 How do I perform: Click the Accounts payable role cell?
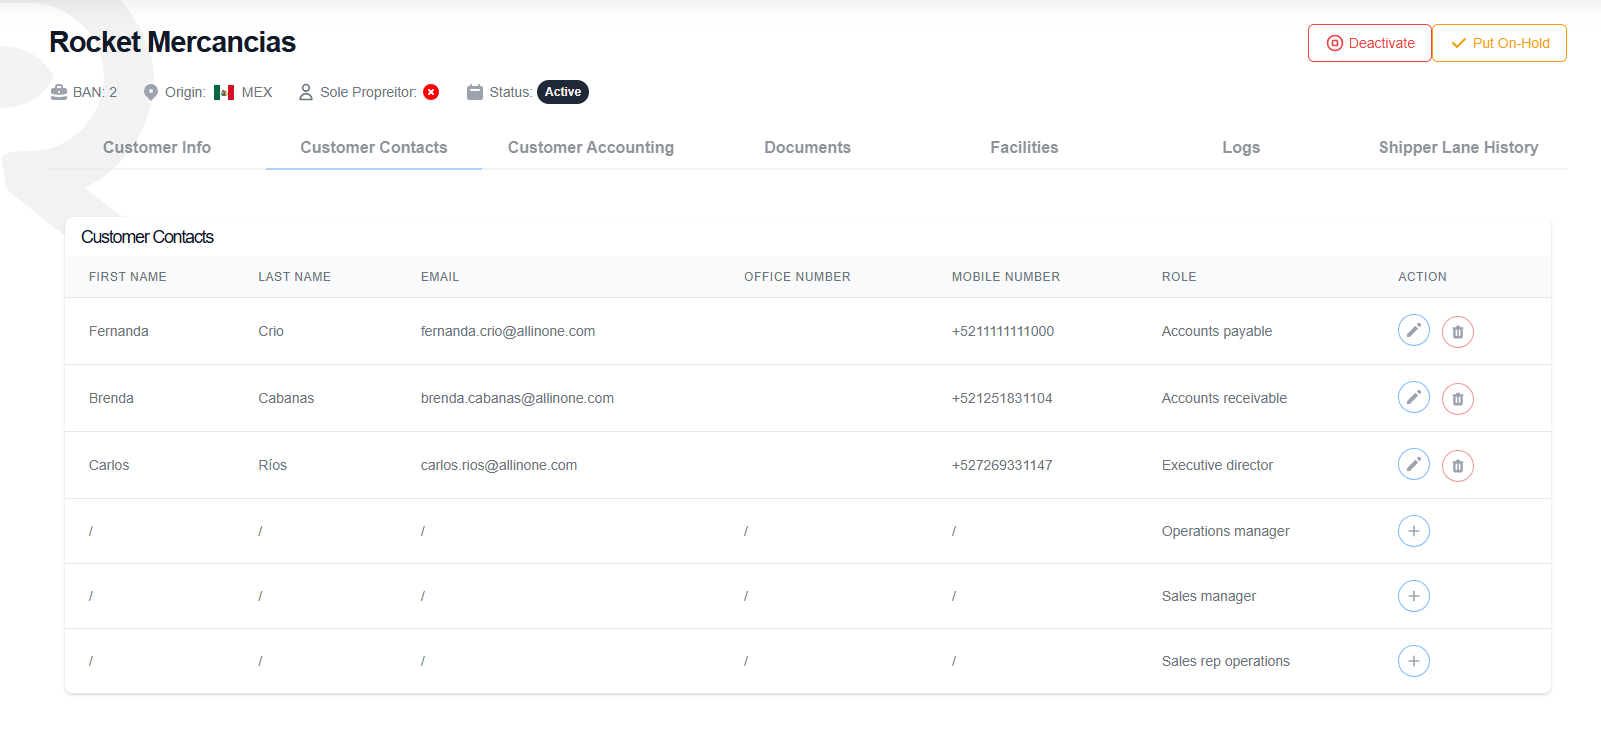tap(1217, 331)
